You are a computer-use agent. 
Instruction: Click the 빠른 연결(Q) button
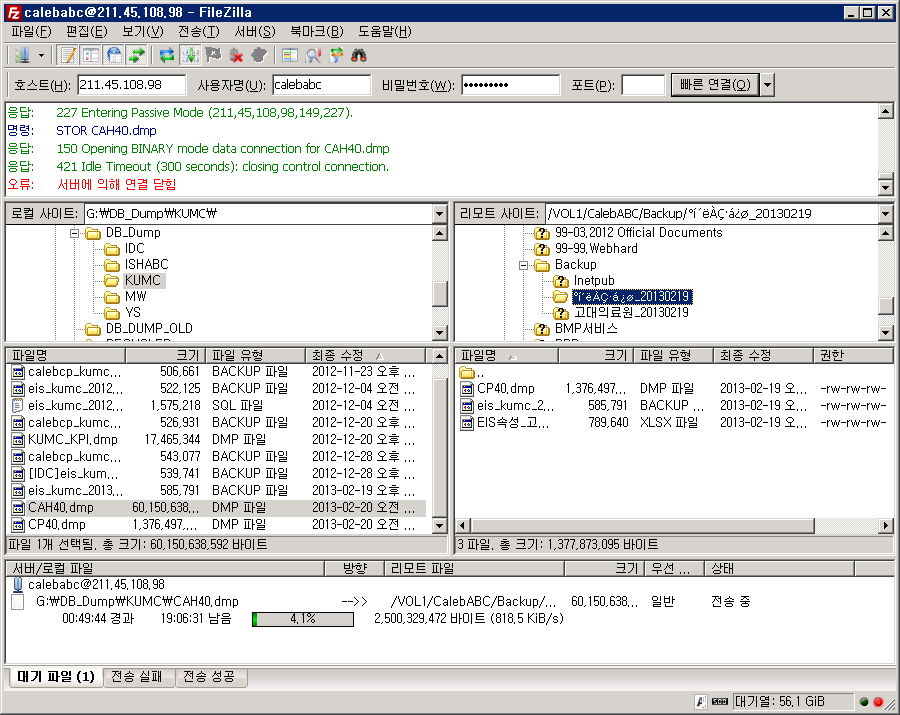[x=715, y=85]
